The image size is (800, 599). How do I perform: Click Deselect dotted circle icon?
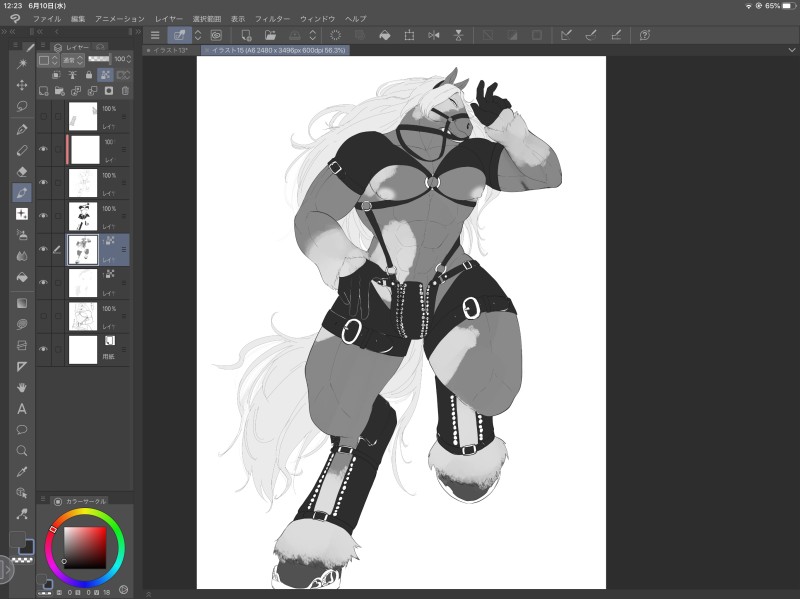tap(335, 35)
